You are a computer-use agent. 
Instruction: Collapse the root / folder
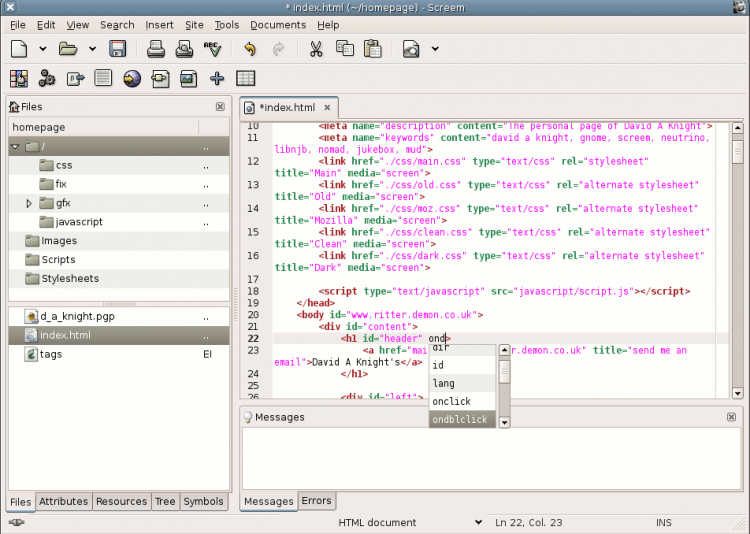[x=15, y=147]
